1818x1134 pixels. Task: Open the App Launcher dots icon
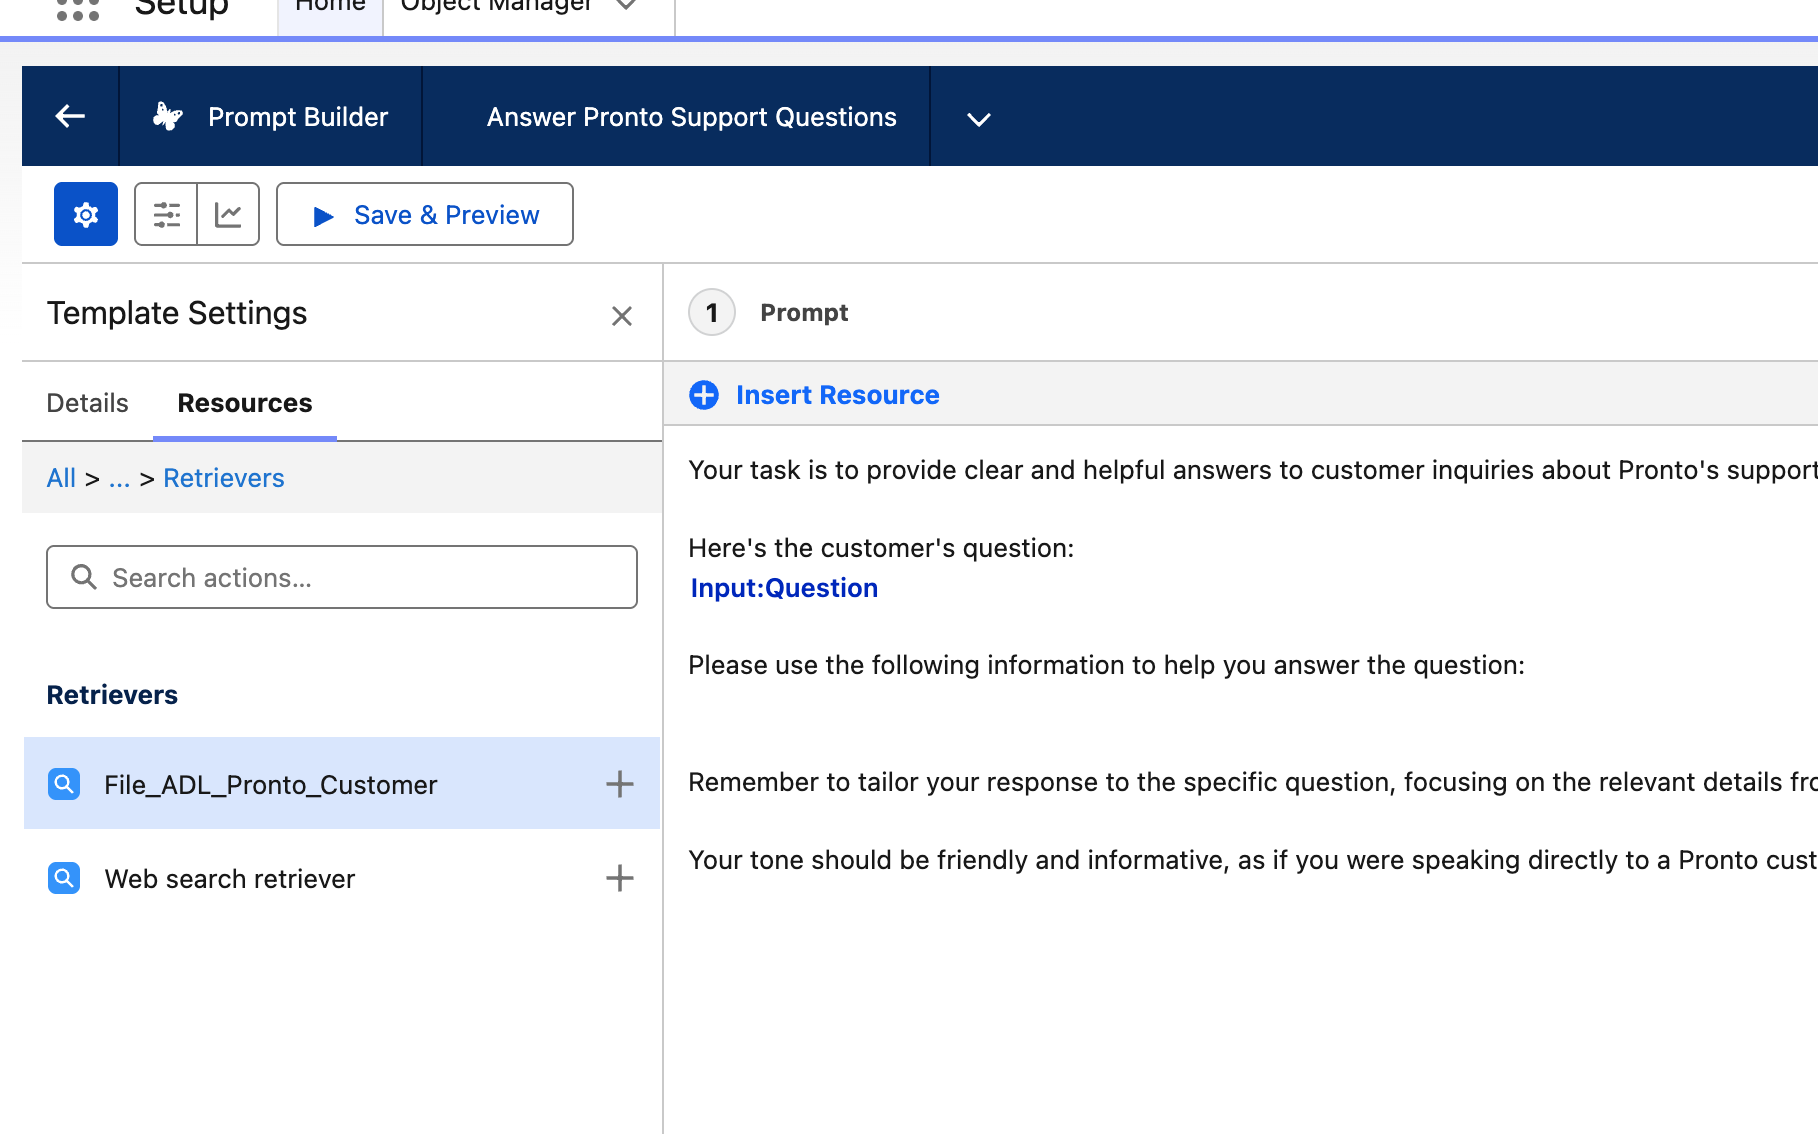[78, 9]
